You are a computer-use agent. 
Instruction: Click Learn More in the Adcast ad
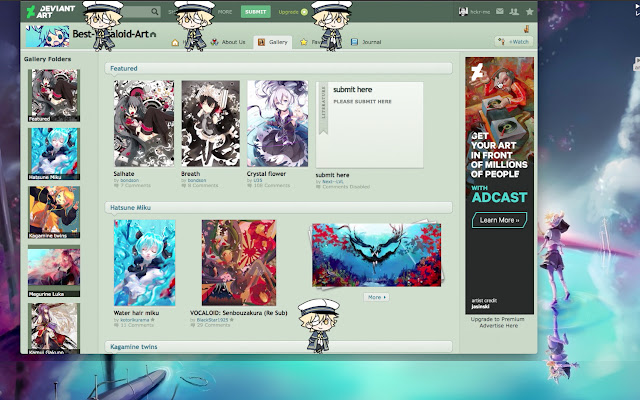click(x=500, y=220)
